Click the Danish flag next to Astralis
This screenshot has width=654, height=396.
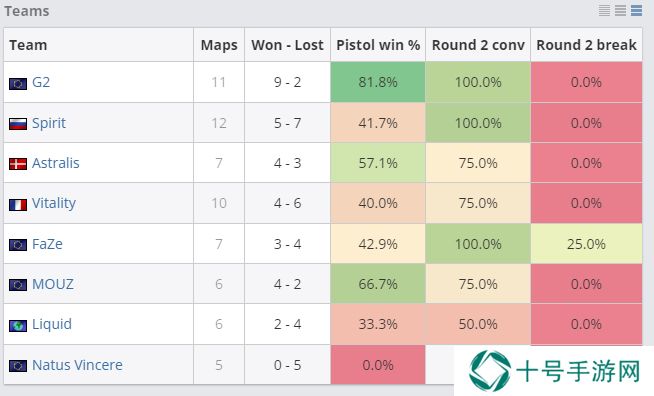pos(18,164)
